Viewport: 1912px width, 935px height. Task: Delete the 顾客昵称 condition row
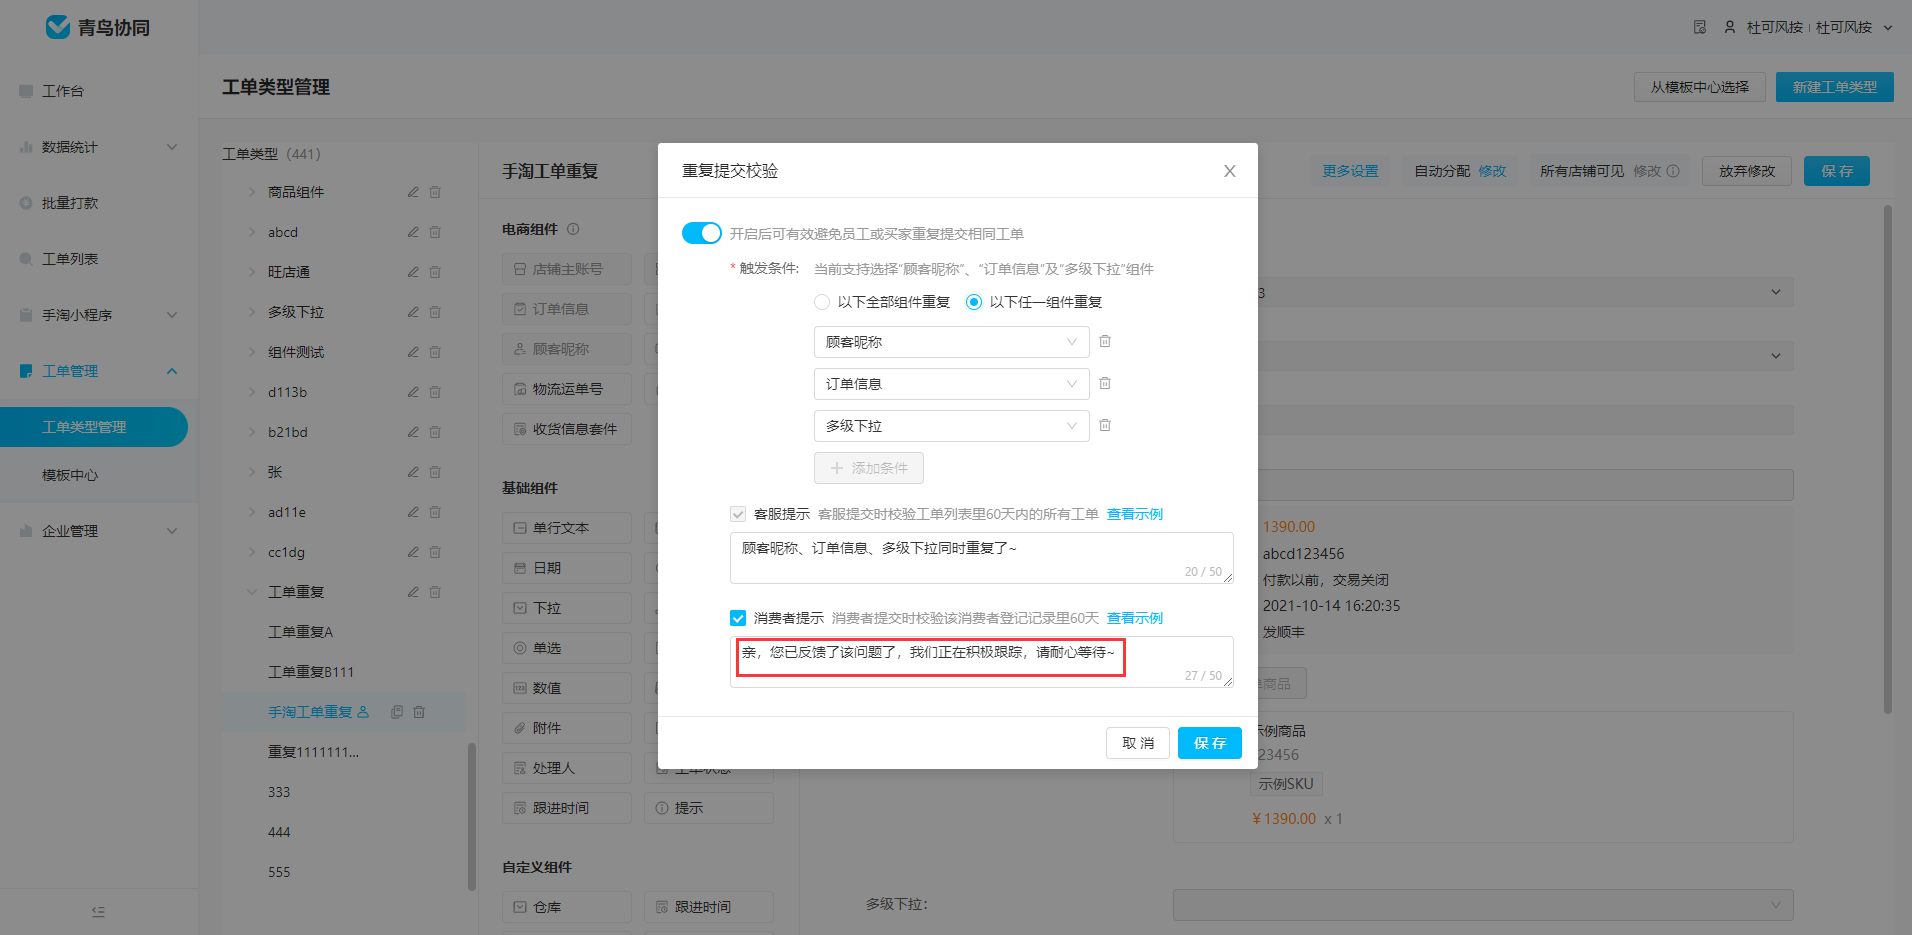pyautogui.click(x=1105, y=341)
